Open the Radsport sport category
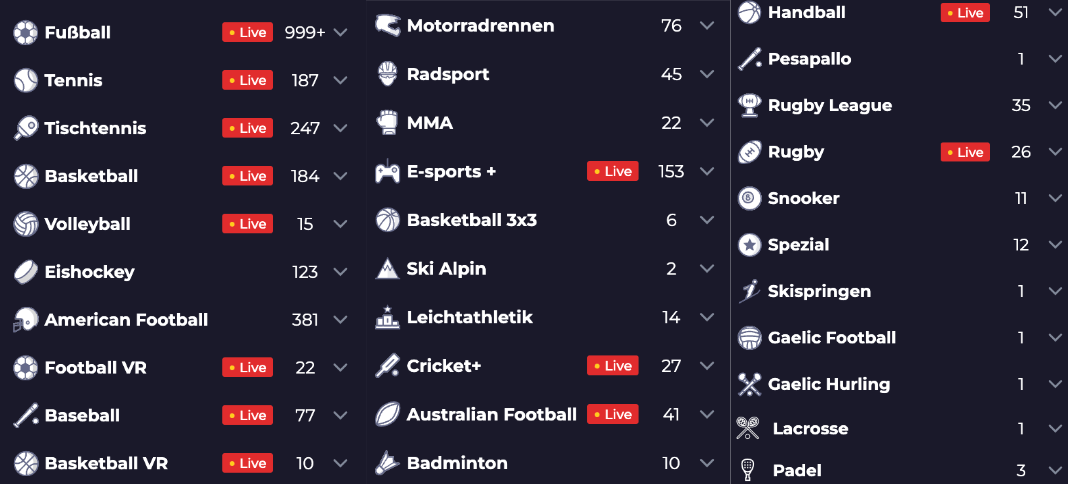The height and width of the screenshot is (484, 1068). coord(448,74)
